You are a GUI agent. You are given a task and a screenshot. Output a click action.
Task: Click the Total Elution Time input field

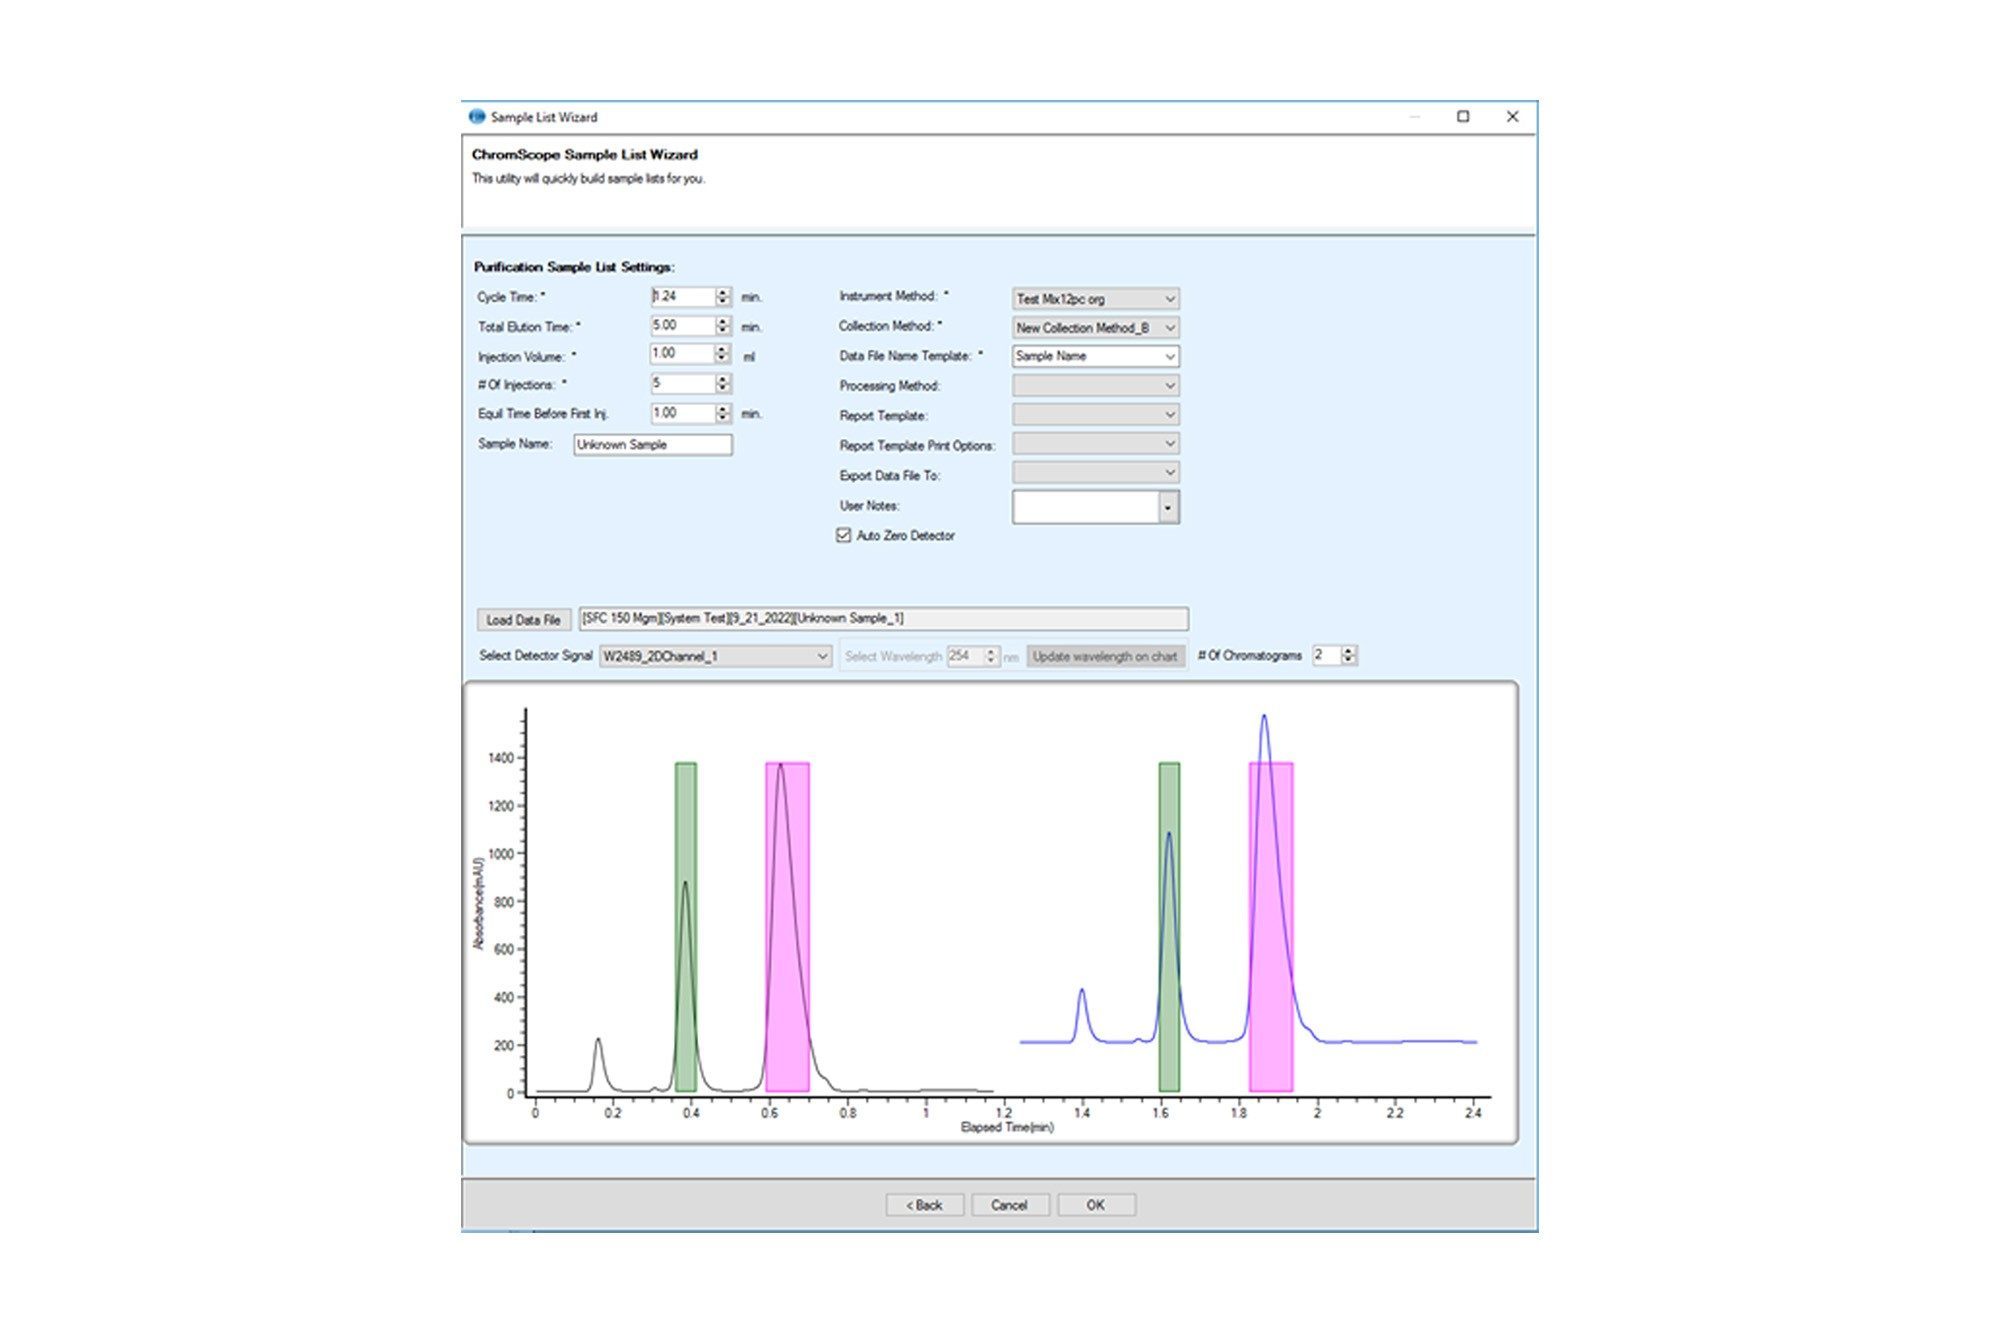(x=682, y=326)
